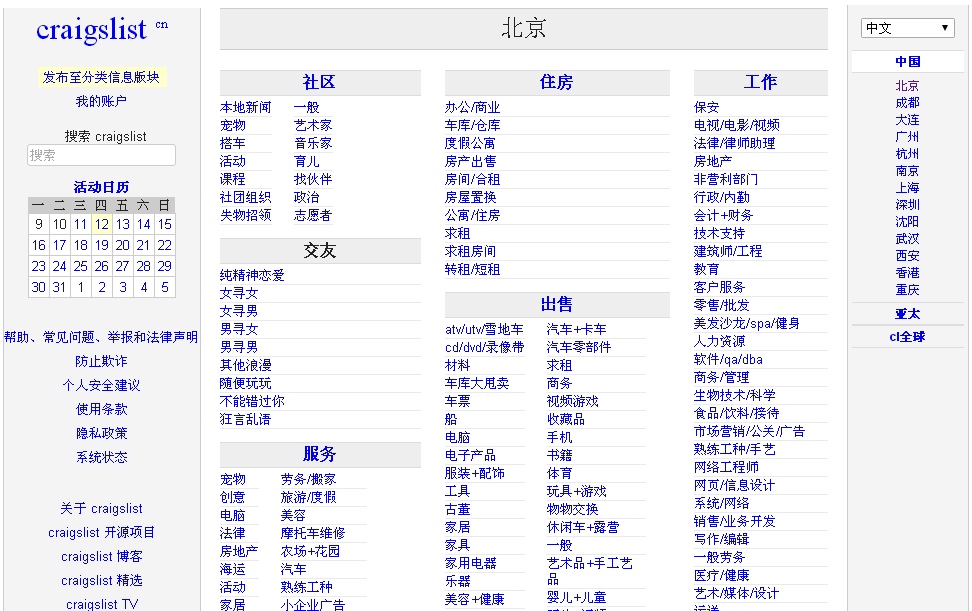Open 使用条款 link
Screen dimensions: 972x611
point(102,409)
